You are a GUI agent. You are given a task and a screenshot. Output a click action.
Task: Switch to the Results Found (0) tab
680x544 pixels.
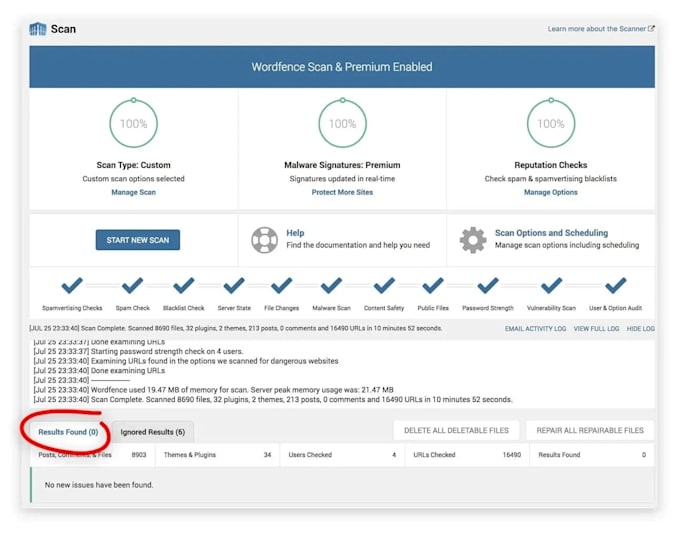click(x=68, y=432)
